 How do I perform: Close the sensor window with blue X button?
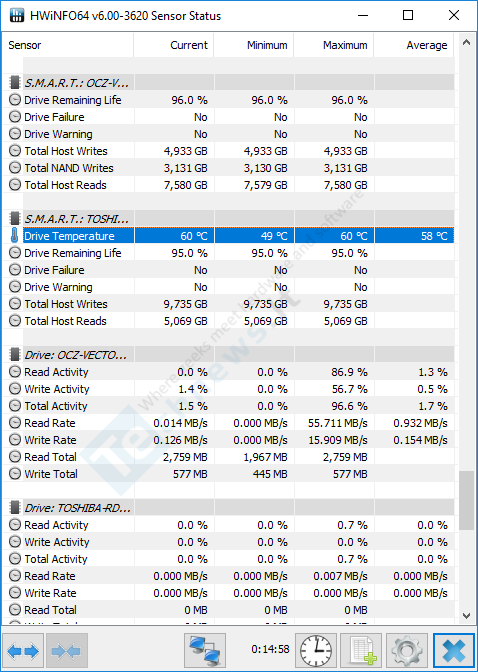(454, 651)
